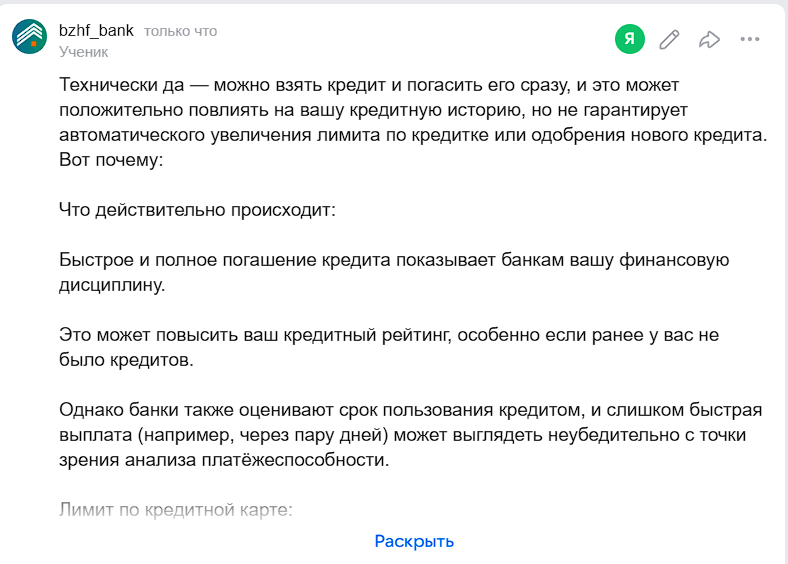Click the faded "Лимит по кредитной карте:" heading
The image size is (788, 564).
click(x=175, y=509)
